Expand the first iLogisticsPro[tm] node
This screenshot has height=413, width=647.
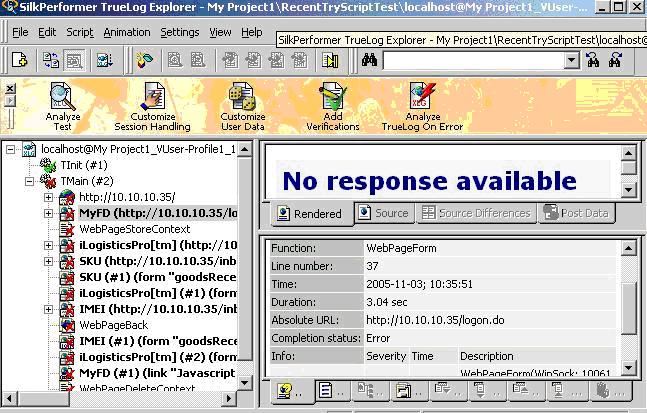coord(48,245)
